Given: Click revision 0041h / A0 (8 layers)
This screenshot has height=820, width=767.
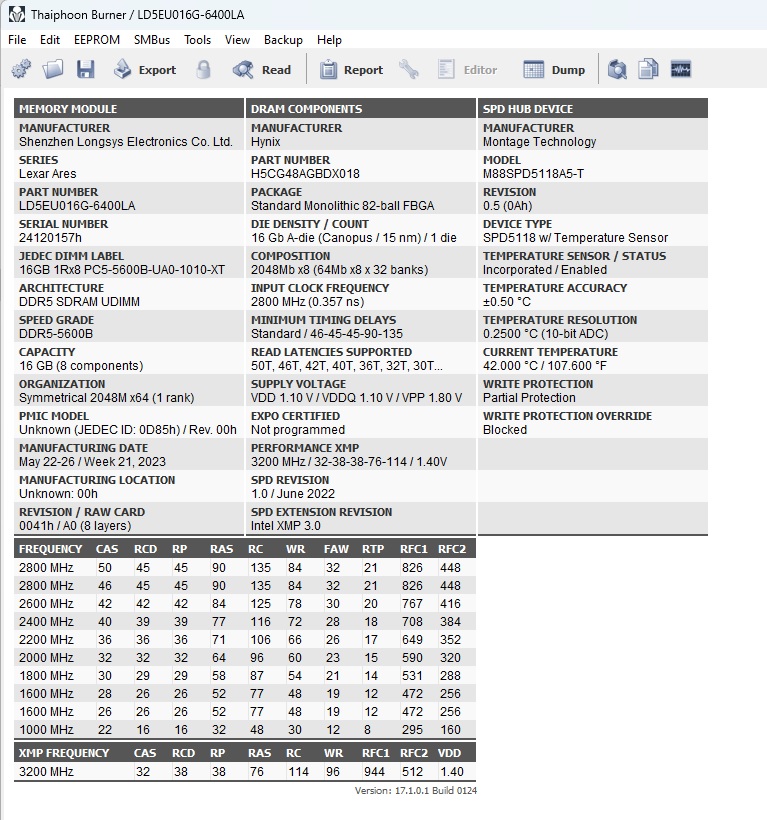Looking at the screenshot, I should tap(75, 526).
